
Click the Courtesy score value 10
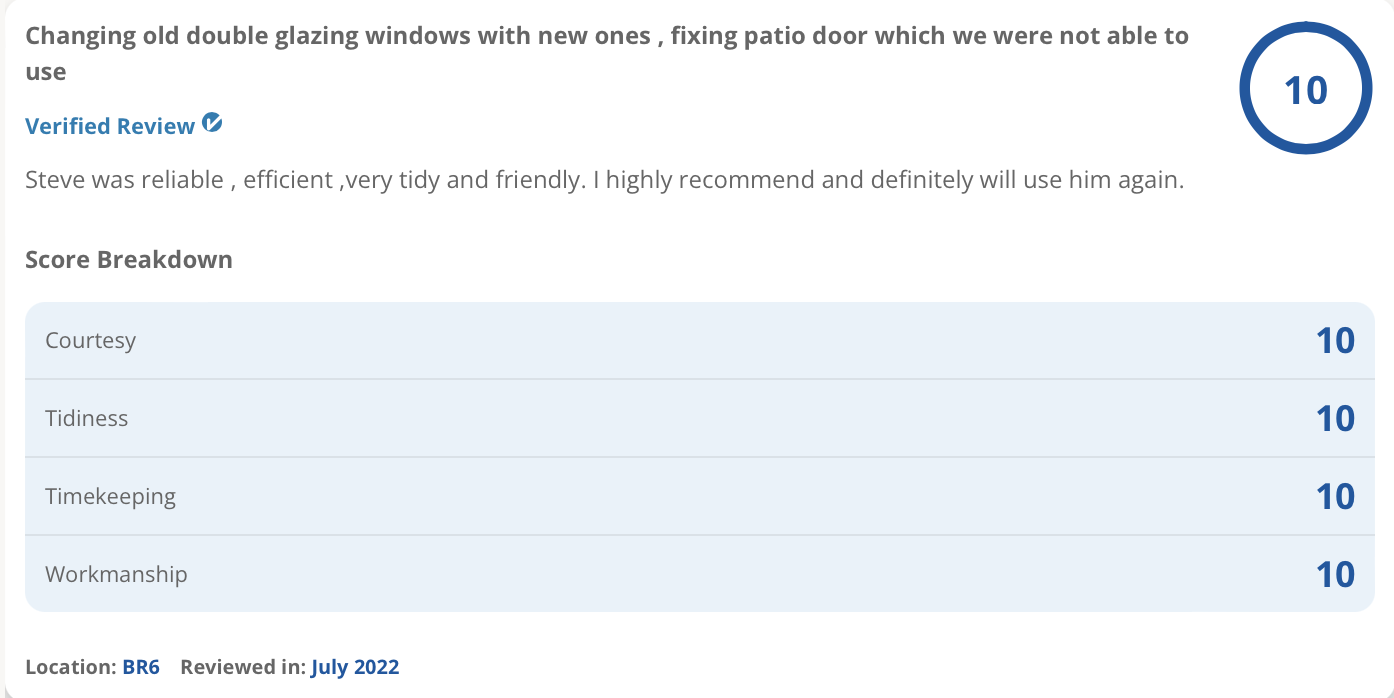(1335, 341)
